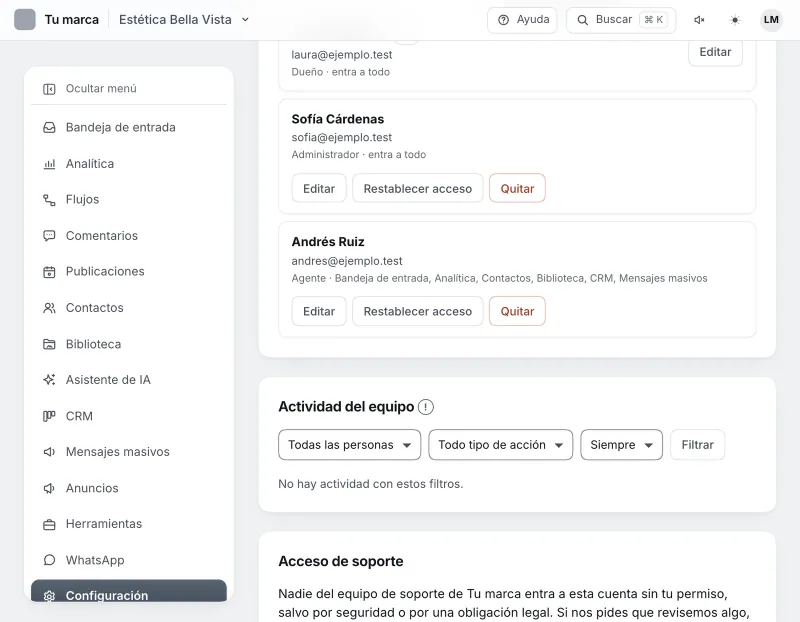Apply filters with the Filtrar button
Viewport: 800px width, 622px height.
[x=697, y=444]
